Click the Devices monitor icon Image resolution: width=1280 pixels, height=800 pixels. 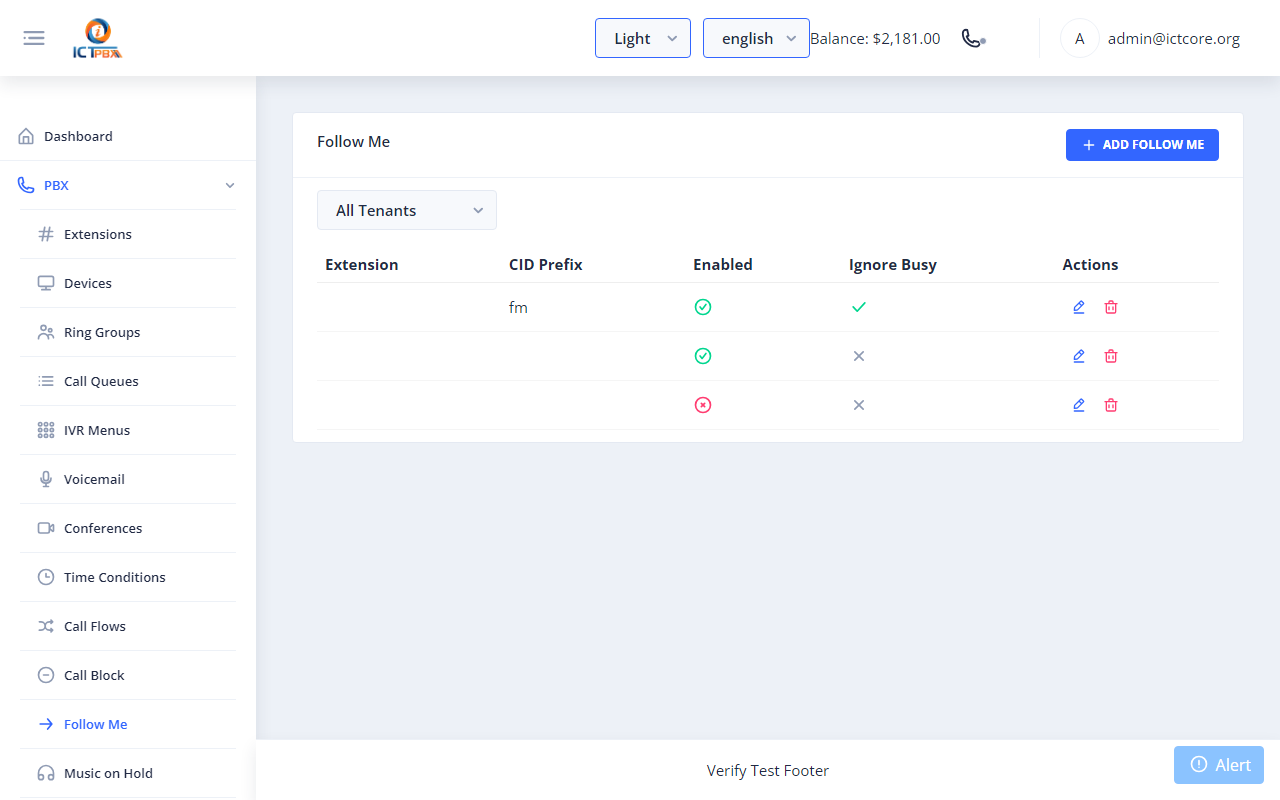(x=46, y=283)
